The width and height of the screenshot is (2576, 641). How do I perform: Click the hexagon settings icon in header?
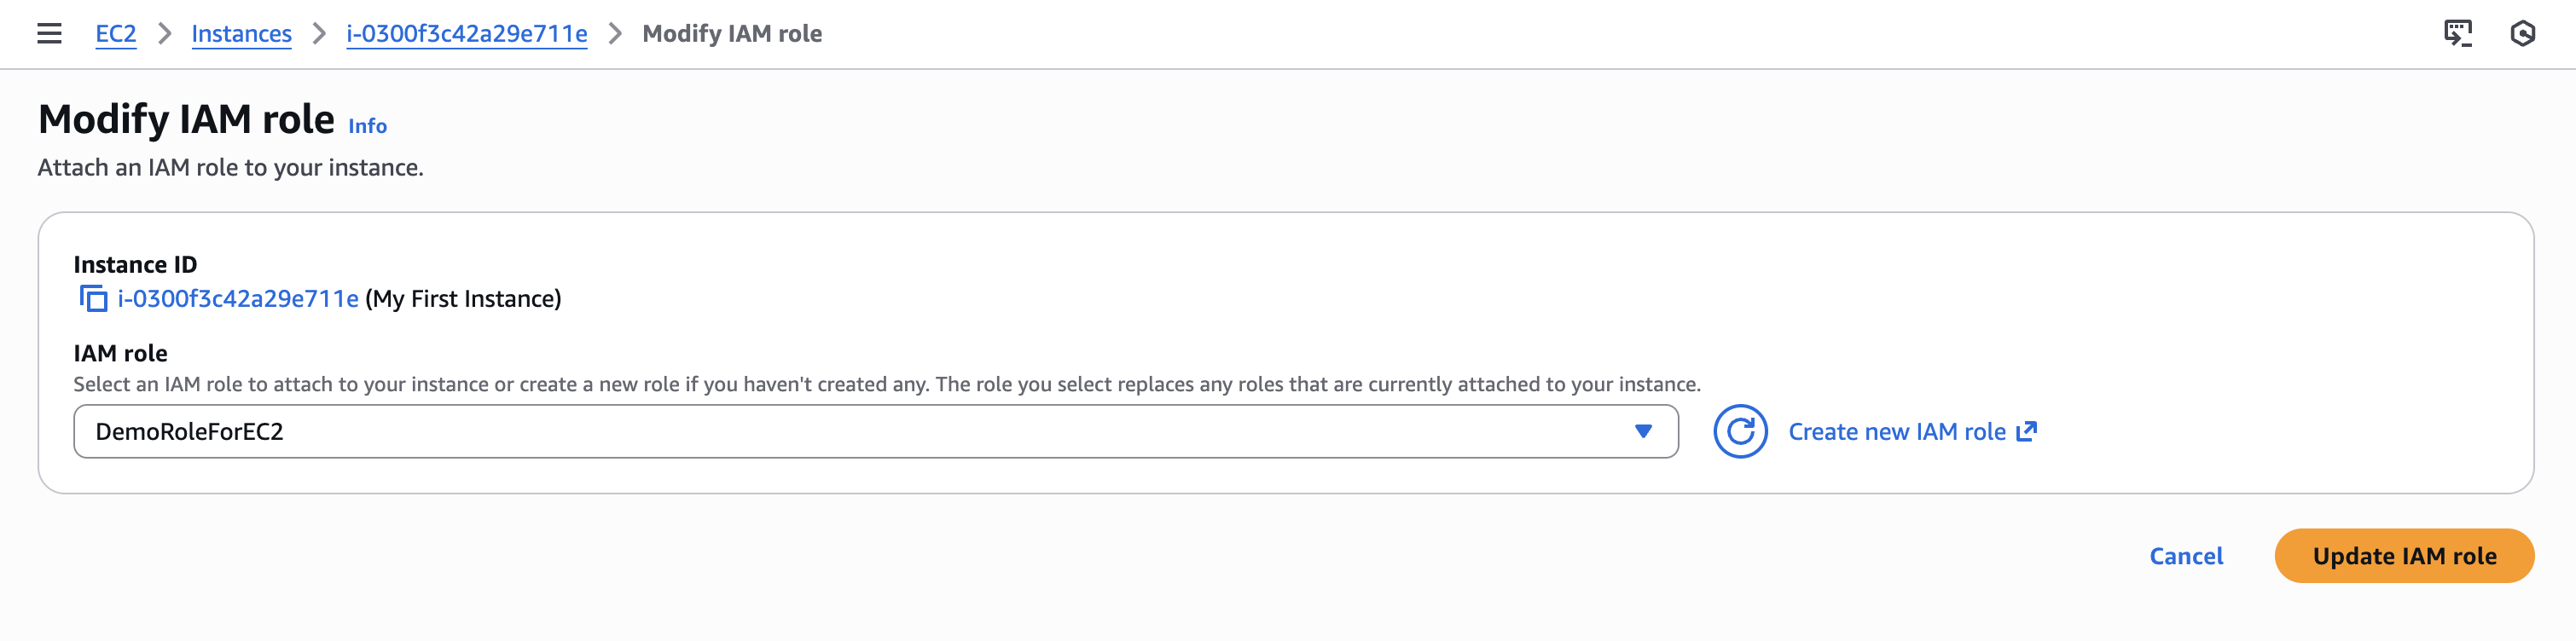2522,34
